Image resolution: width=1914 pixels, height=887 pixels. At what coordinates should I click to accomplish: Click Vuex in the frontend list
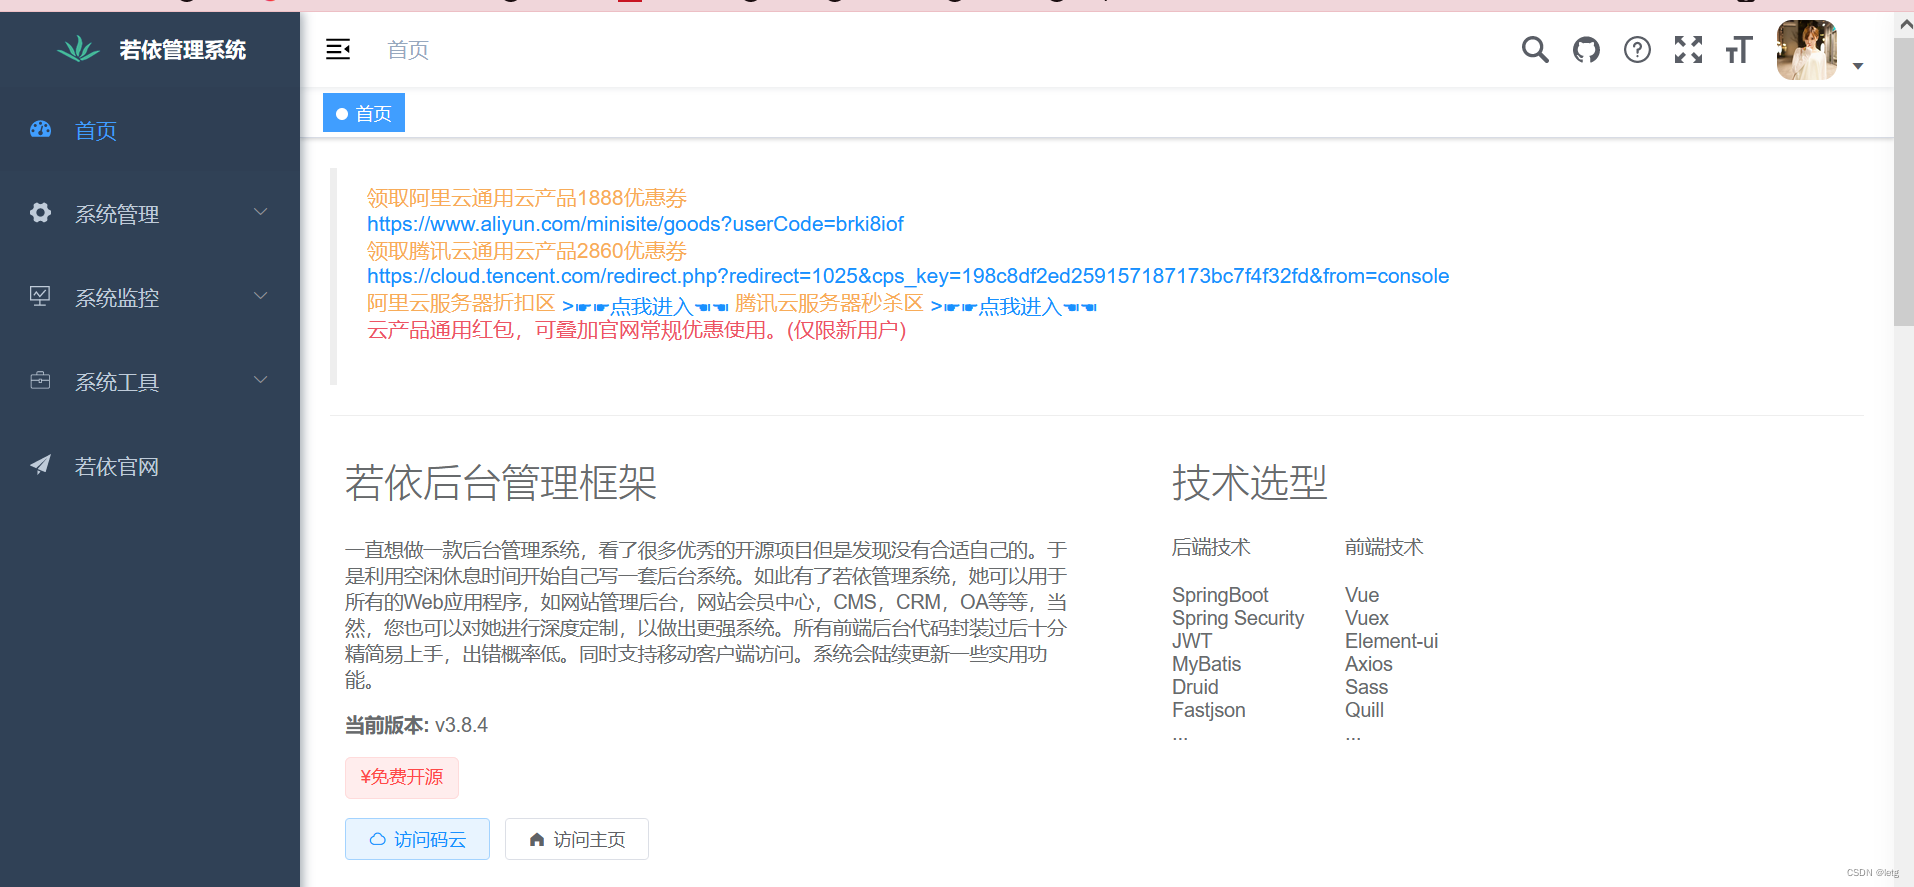[x=1367, y=618]
